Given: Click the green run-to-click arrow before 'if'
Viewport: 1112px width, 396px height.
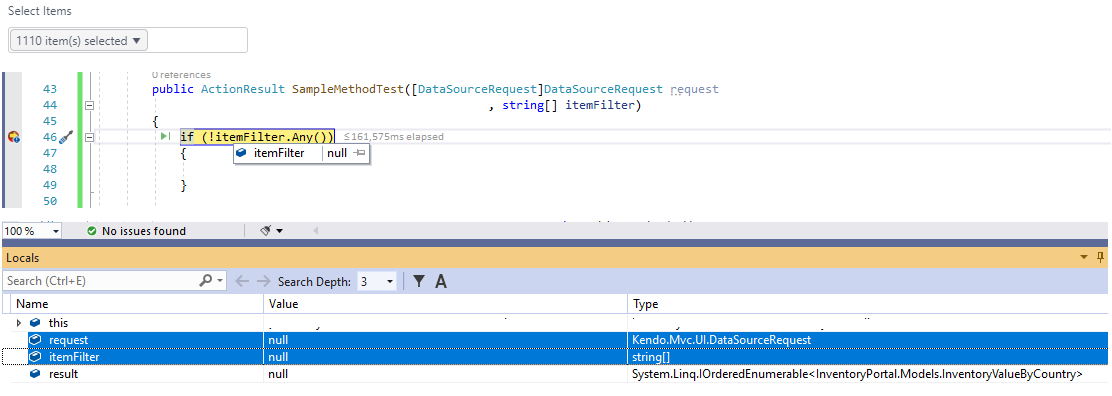Looking at the screenshot, I should (165, 136).
